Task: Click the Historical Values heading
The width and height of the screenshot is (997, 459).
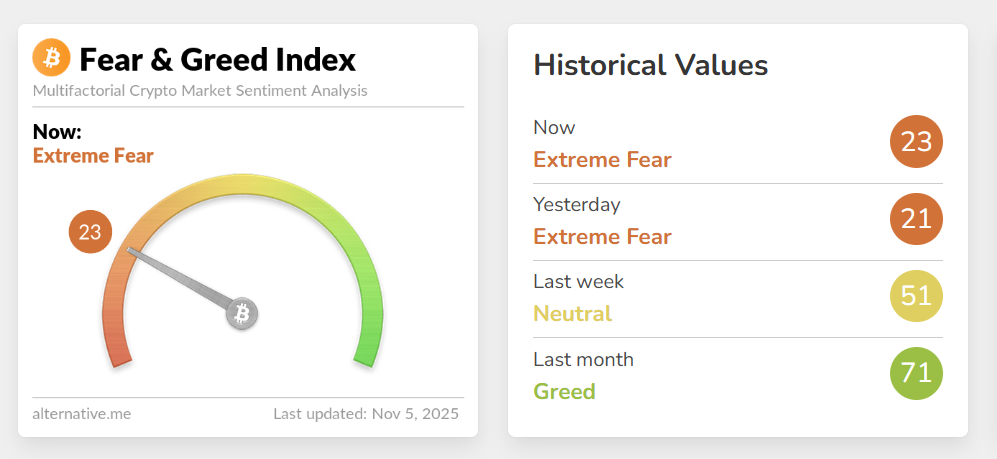Action: [650, 66]
